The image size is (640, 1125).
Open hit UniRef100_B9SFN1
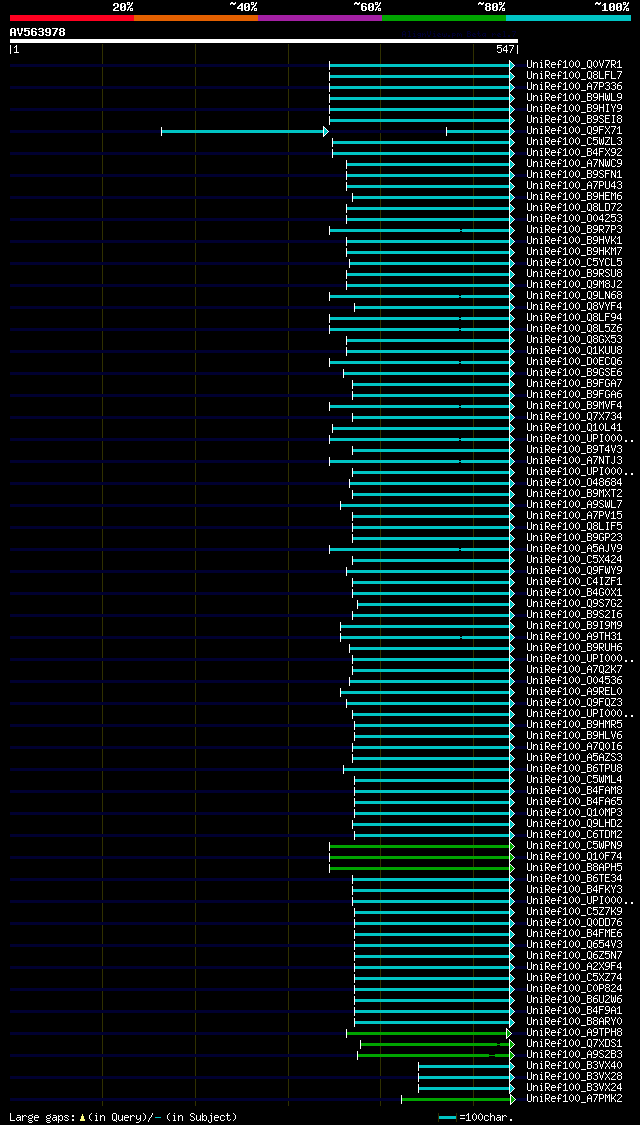click(x=574, y=174)
